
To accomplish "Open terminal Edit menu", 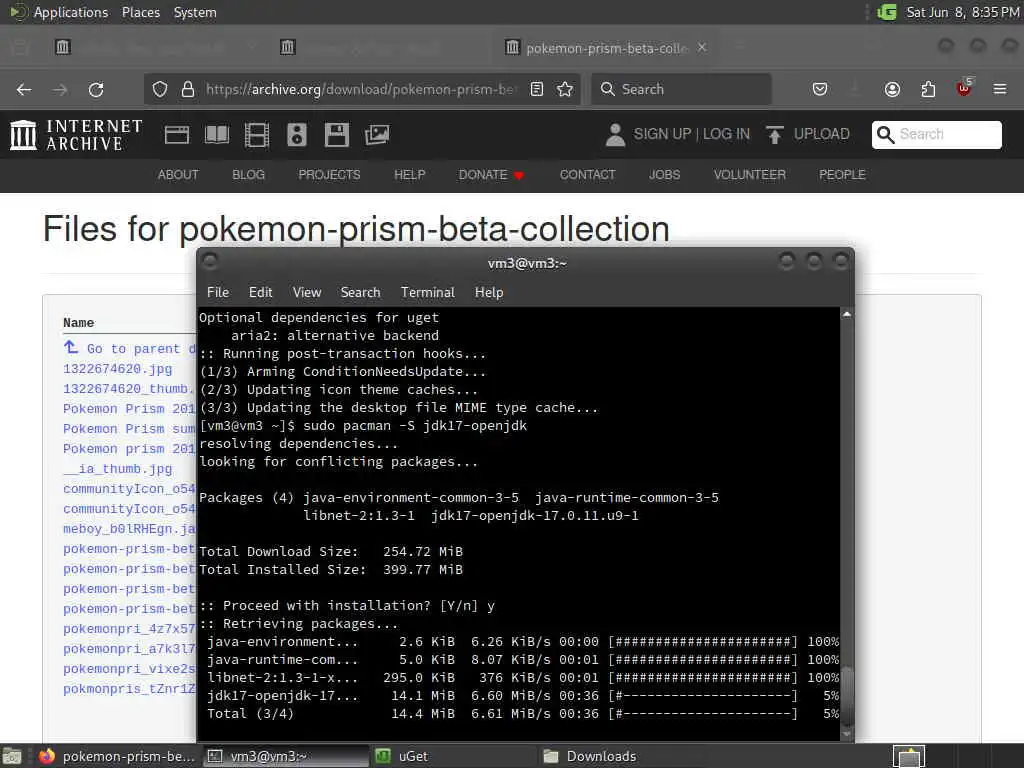I will [x=261, y=293].
